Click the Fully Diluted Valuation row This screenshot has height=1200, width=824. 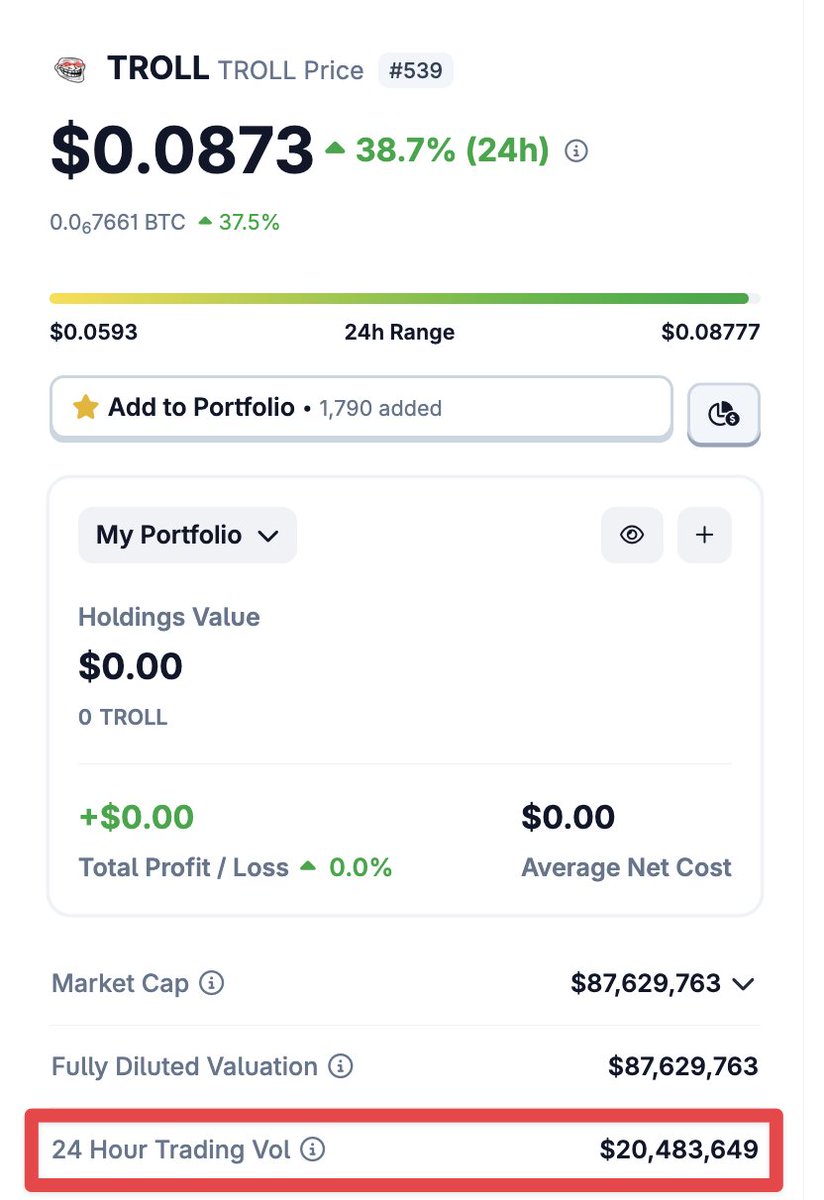point(405,1067)
